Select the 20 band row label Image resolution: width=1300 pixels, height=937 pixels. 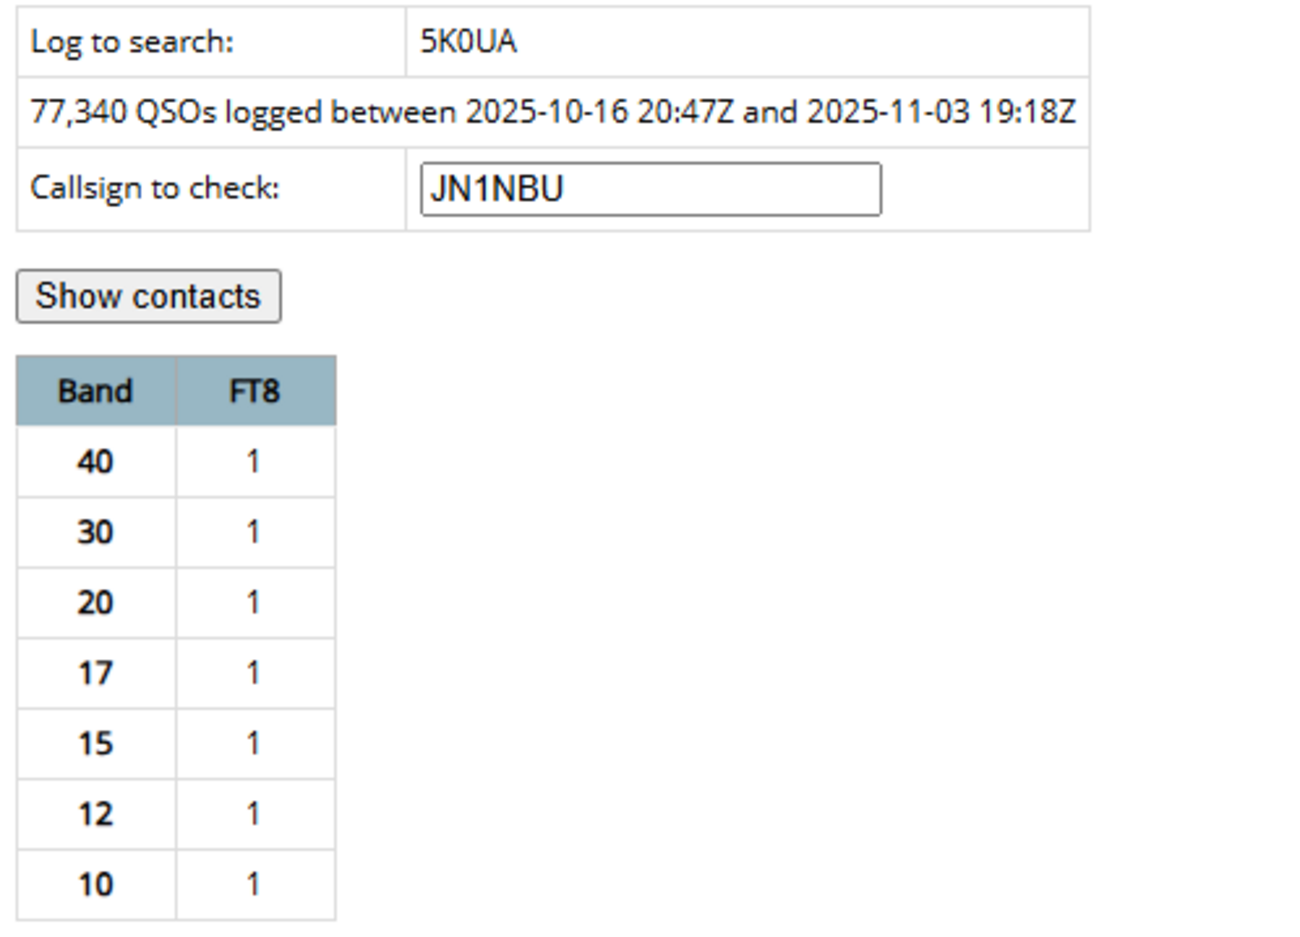[95, 602]
